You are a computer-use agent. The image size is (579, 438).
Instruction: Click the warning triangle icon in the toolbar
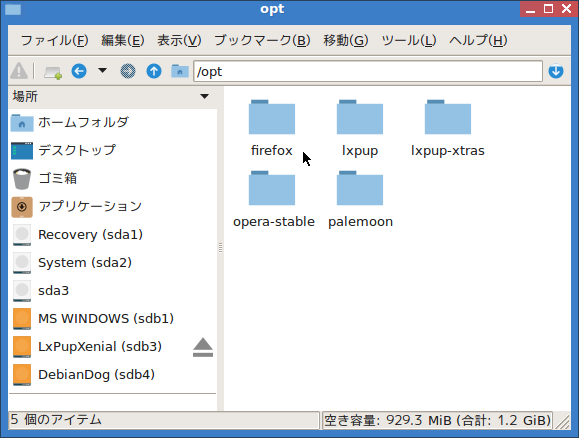coord(19,71)
